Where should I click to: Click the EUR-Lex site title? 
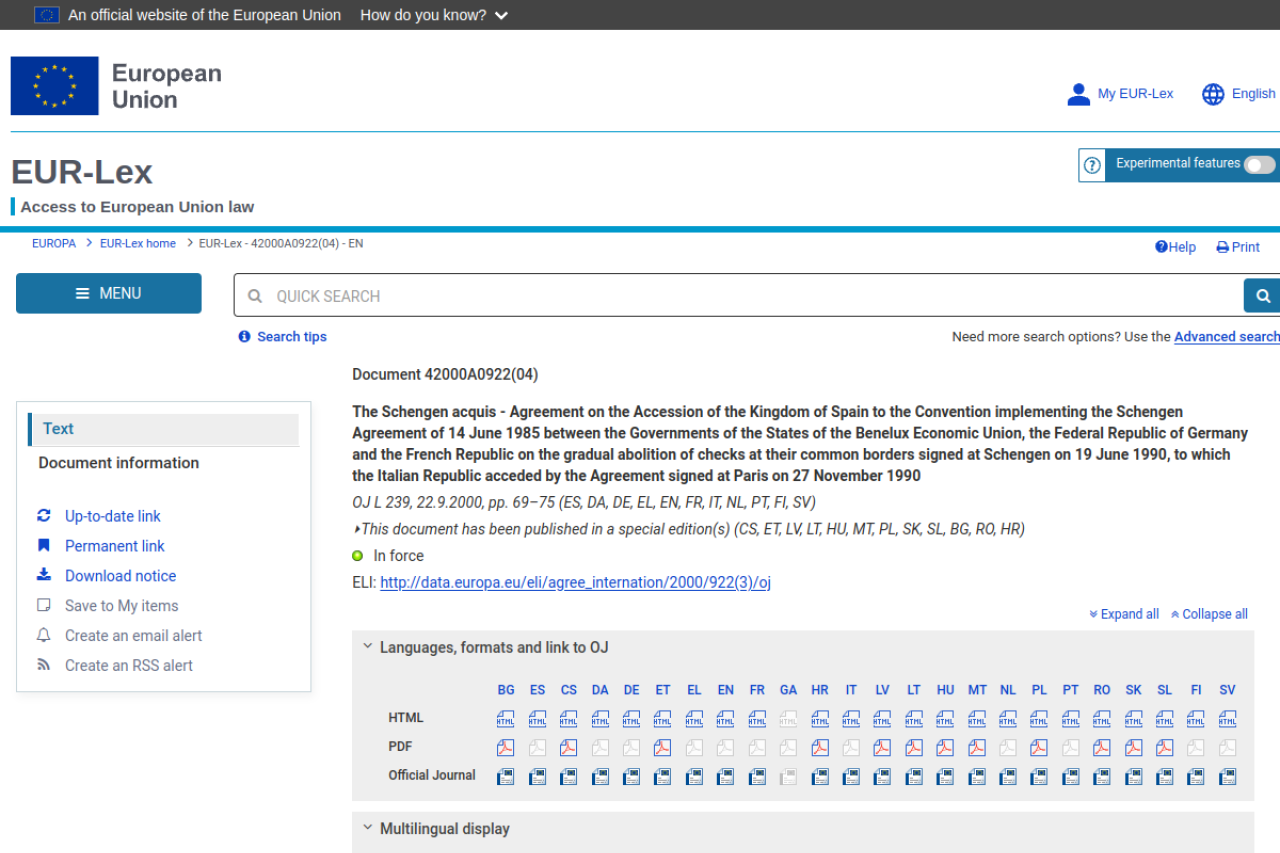click(82, 172)
